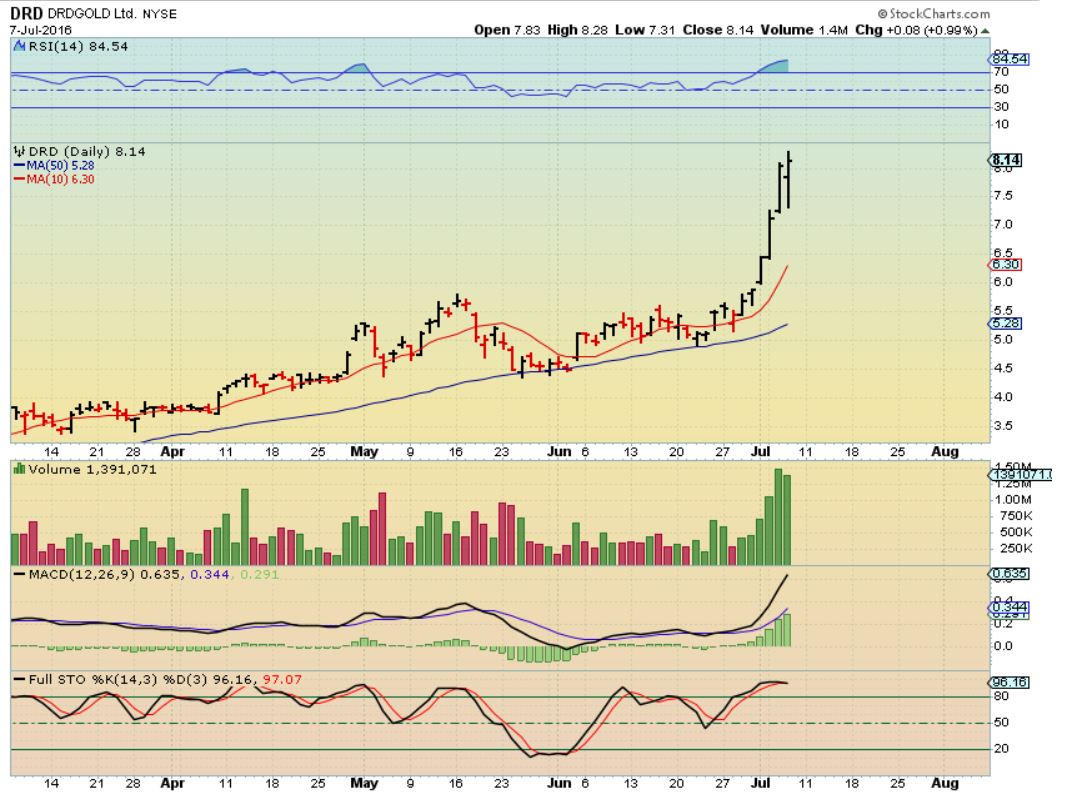Viewport: 1068px width, 800px height.
Task: Click the MACD 0.635 axis value tag
Action: click(x=1009, y=574)
